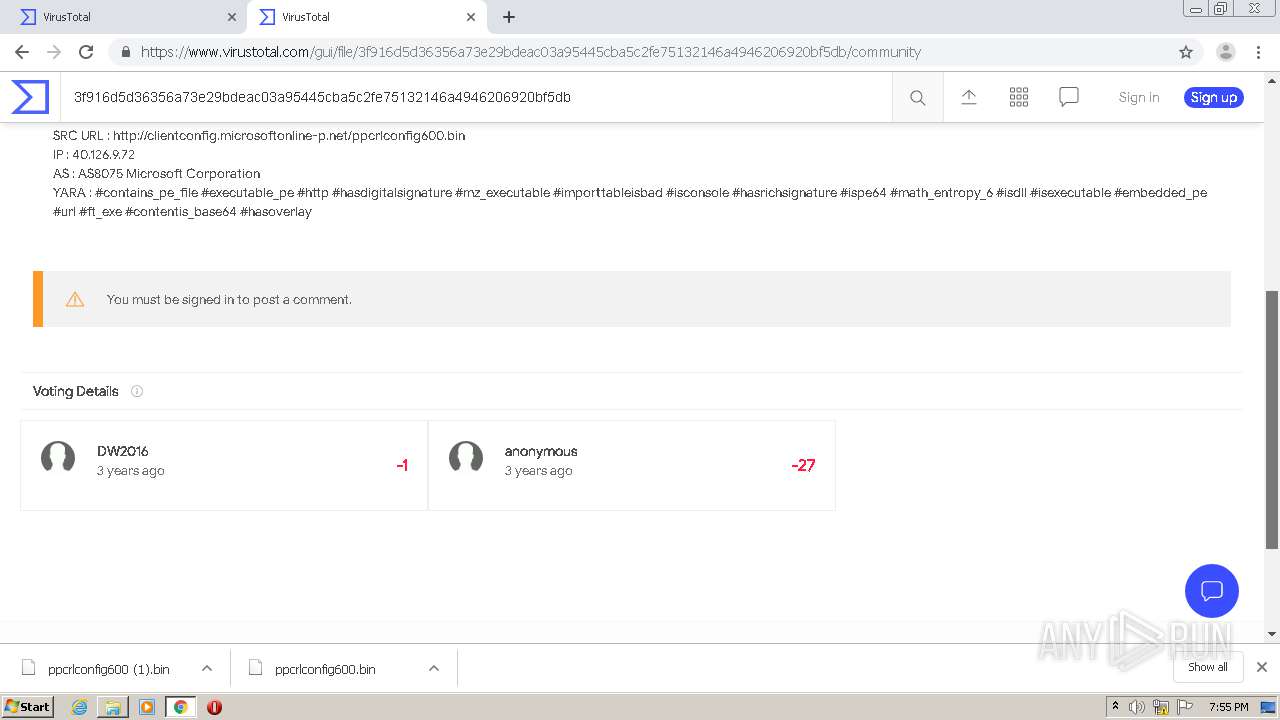The image size is (1280, 720).
Task: Expand ppcrlconfig600.bin download options
Action: point(434,668)
